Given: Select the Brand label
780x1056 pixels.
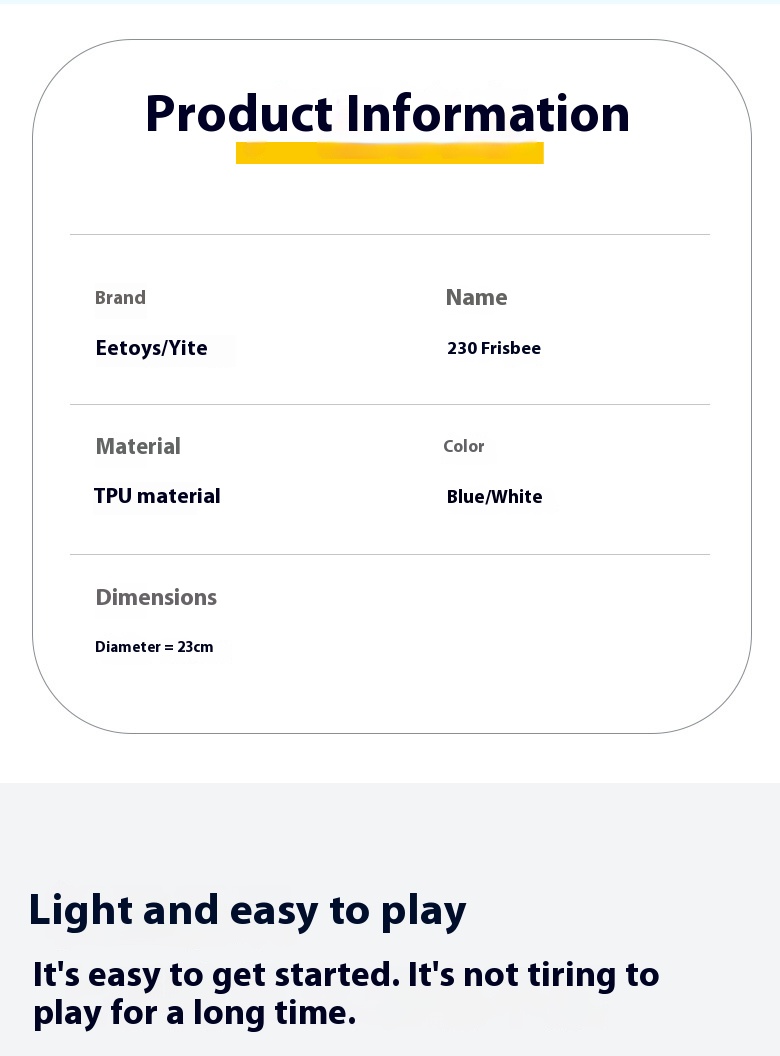Looking at the screenshot, I should point(120,298).
